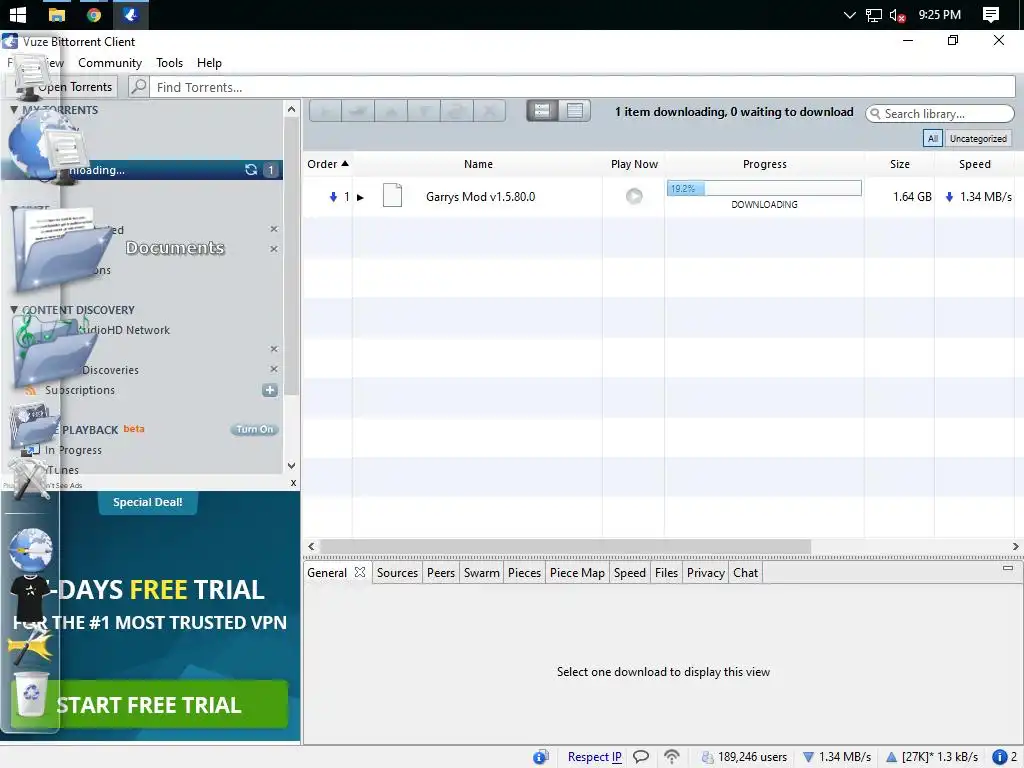Click the play arrow in the Play Now column
Viewport: 1024px width, 768px height.
[633, 196]
